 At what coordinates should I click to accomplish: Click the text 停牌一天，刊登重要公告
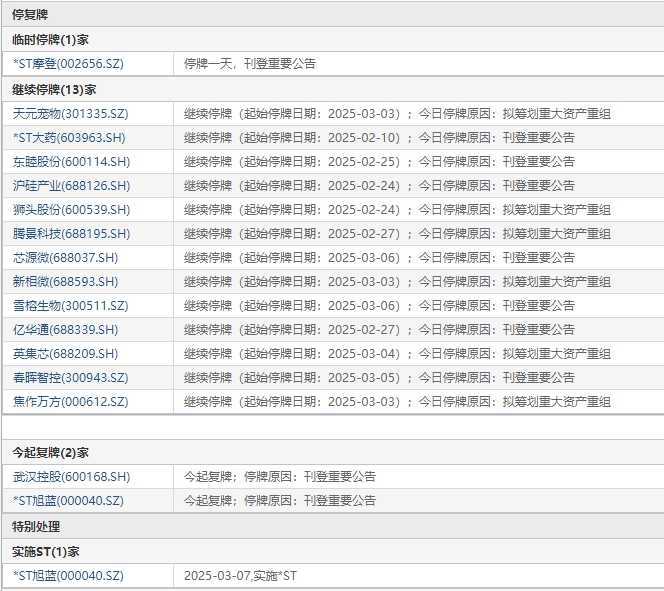point(250,64)
